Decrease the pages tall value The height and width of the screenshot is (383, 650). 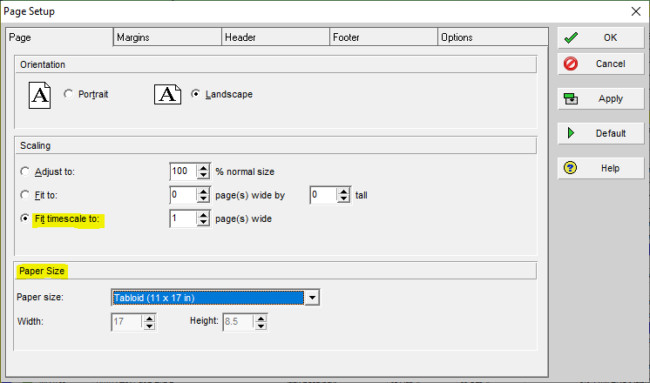click(x=344, y=199)
